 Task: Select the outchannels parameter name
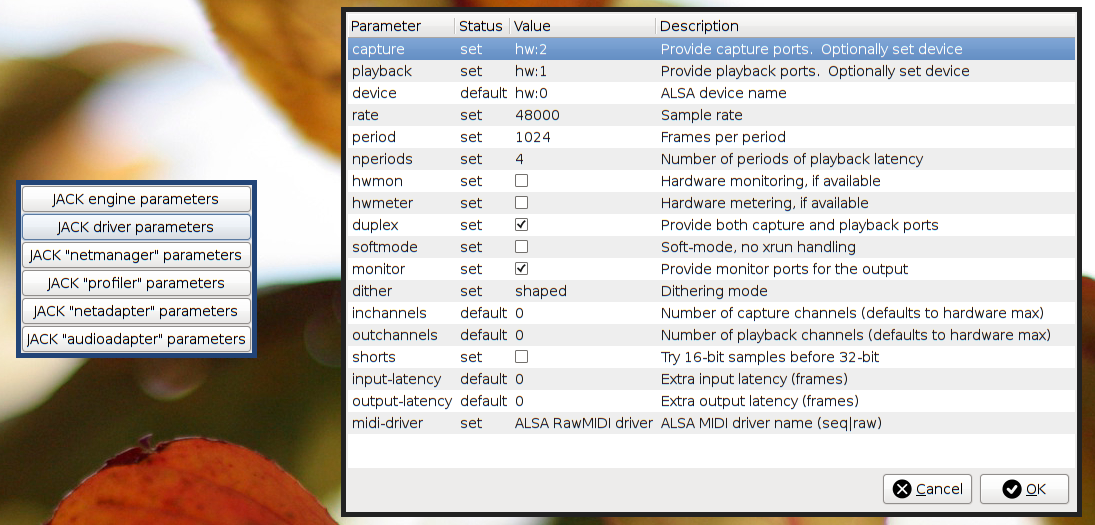click(x=395, y=335)
